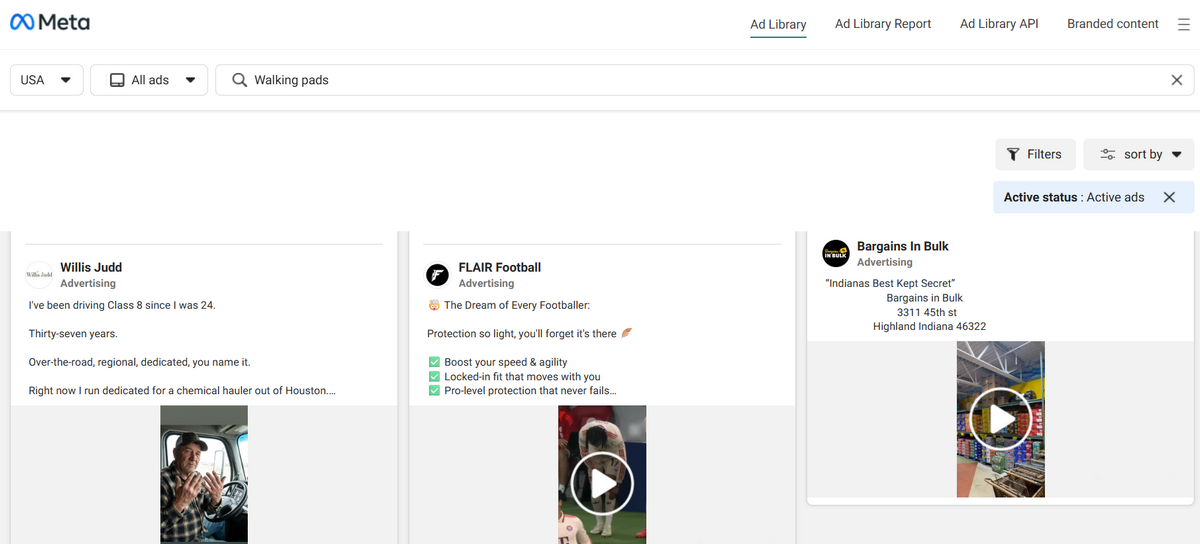
Task: Click "Highland Indiana 46322" text
Action: click(x=929, y=327)
